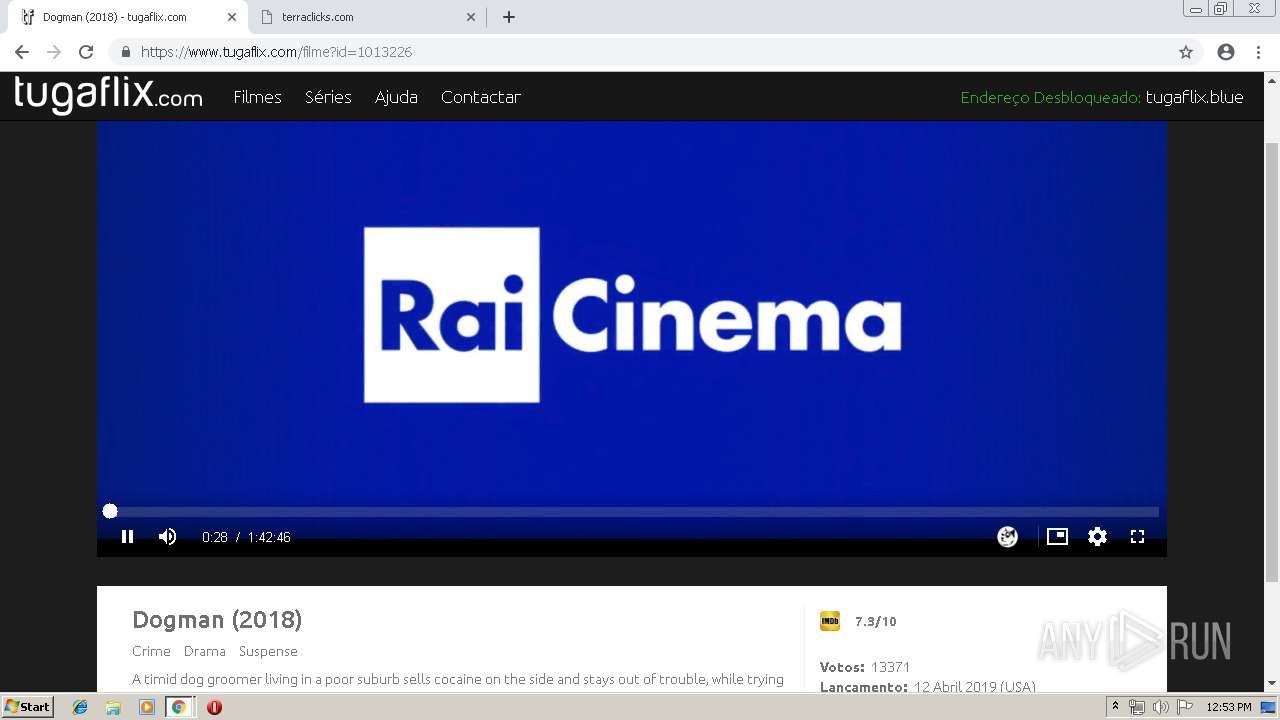Image resolution: width=1280 pixels, height=720 pixels.
Task: Open the Contactar page
Action: (481, 97)
